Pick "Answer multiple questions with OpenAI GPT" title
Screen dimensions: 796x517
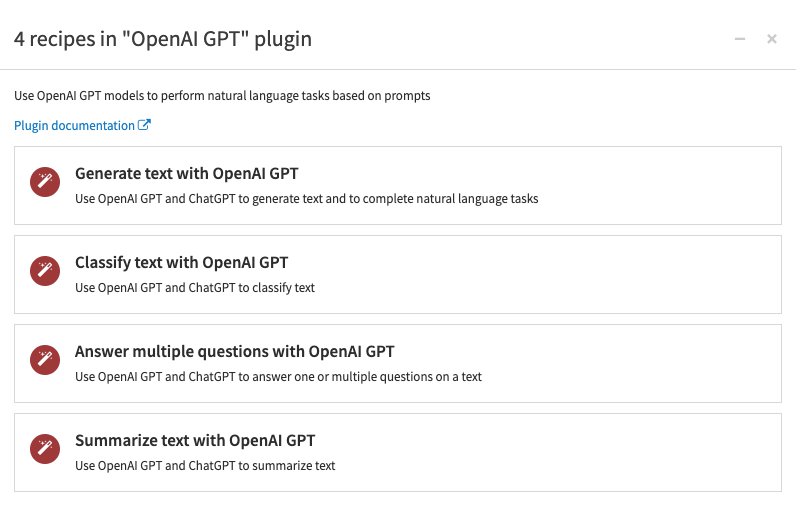click(x=234, y=352)
